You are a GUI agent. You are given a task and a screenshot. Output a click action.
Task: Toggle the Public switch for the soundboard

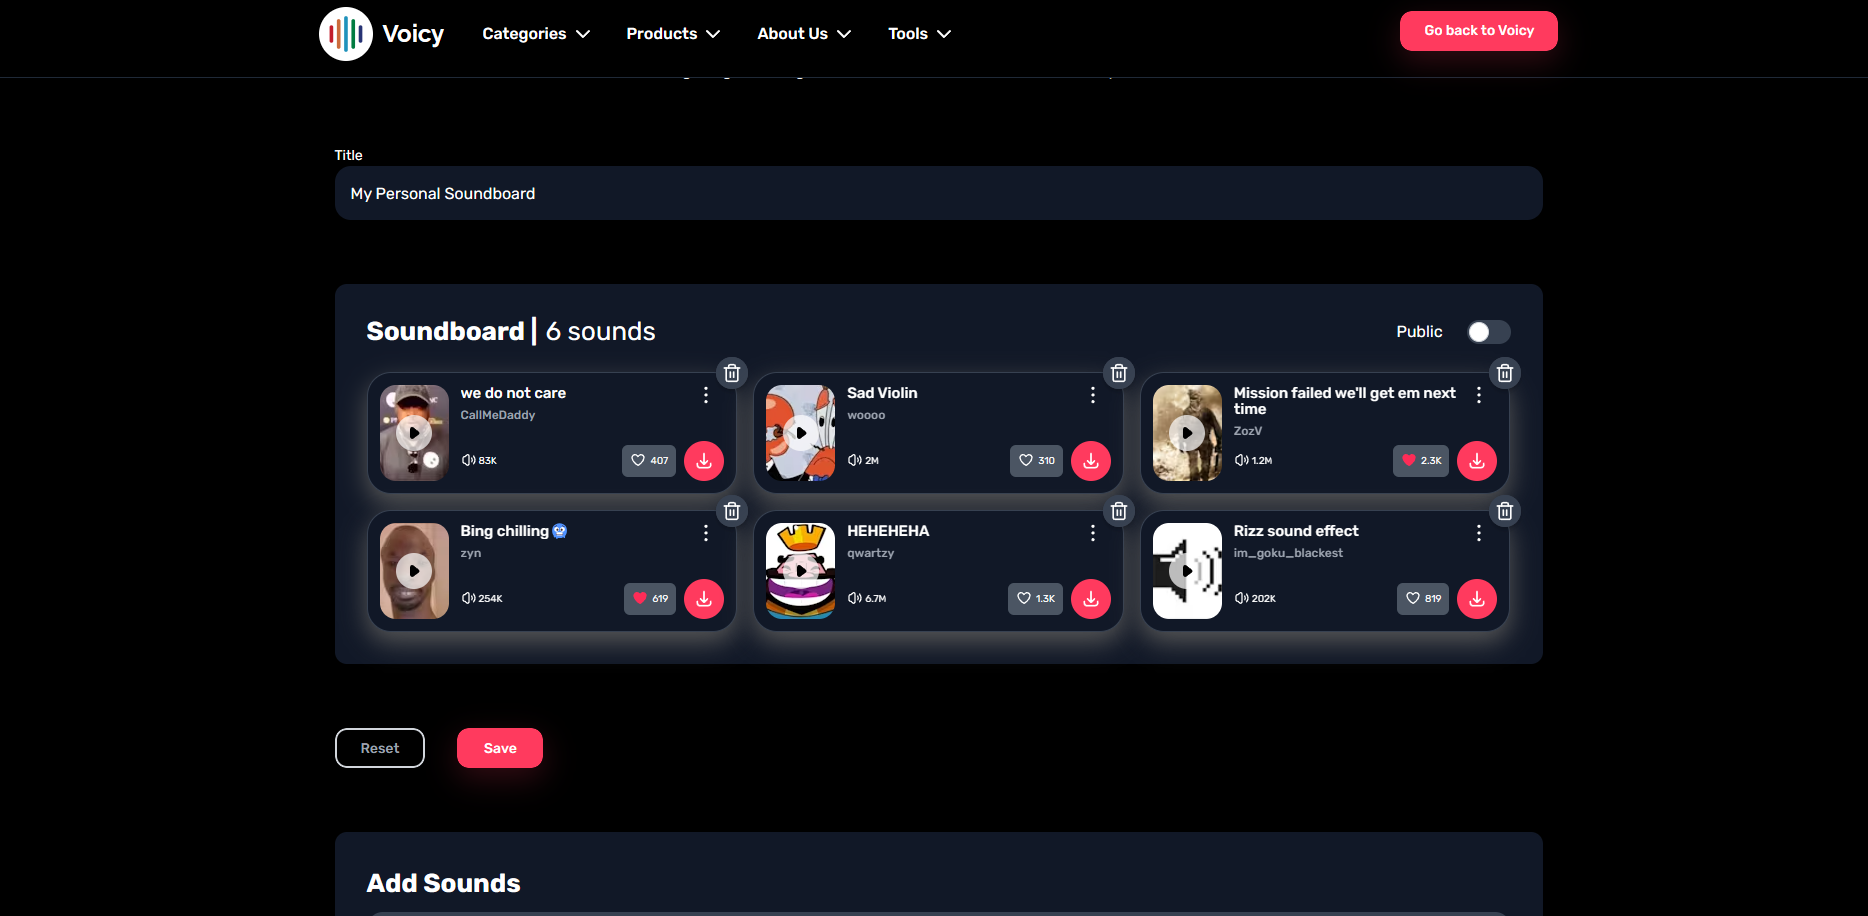[1488, 331]
